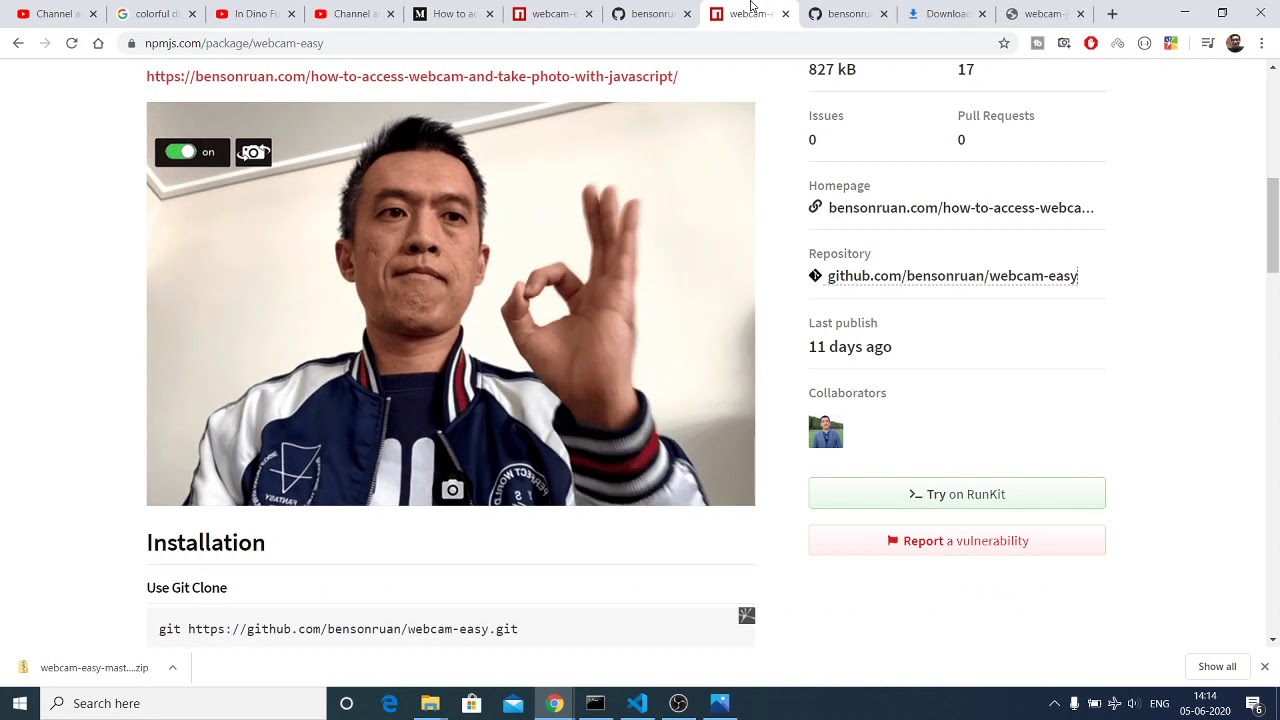This screenshot has height=720, width=1280.
Task: Click the Try on RunKit button
Action: (x=957, y=494)
